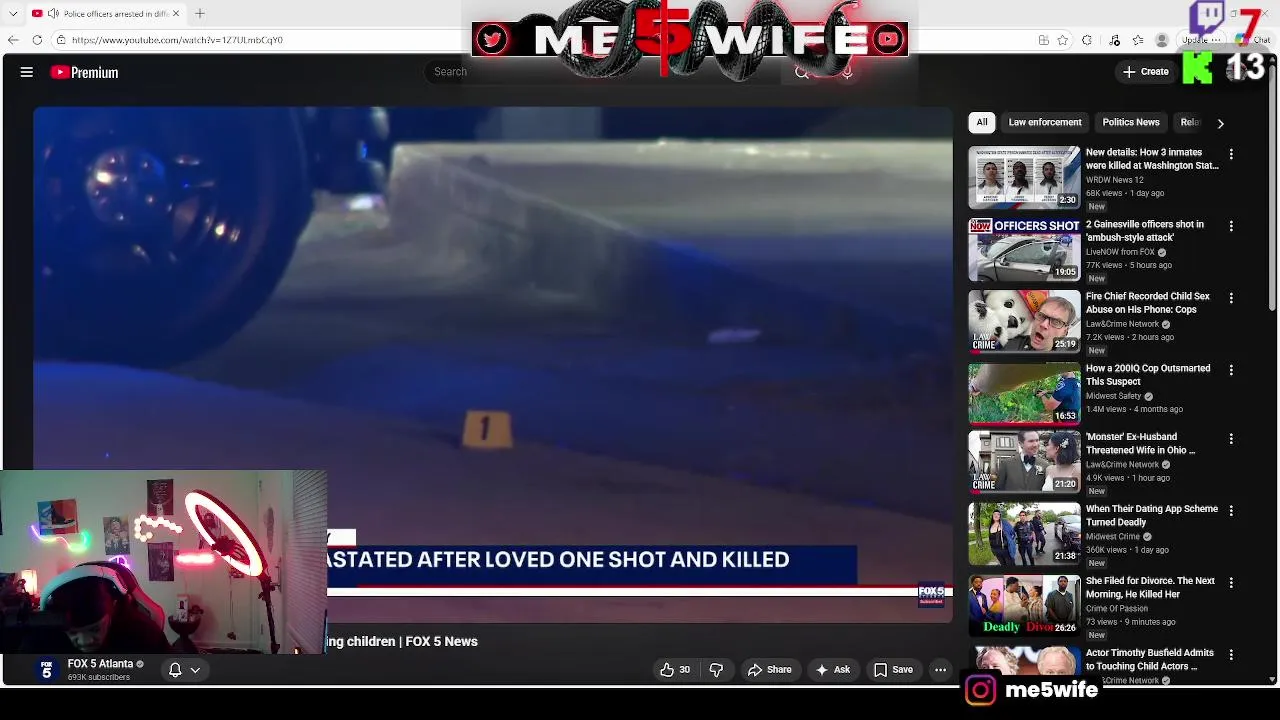Open the FOX 5 Atlanta channel avatar
Viewport: 1280px width, 720px height.
[46, 670]
